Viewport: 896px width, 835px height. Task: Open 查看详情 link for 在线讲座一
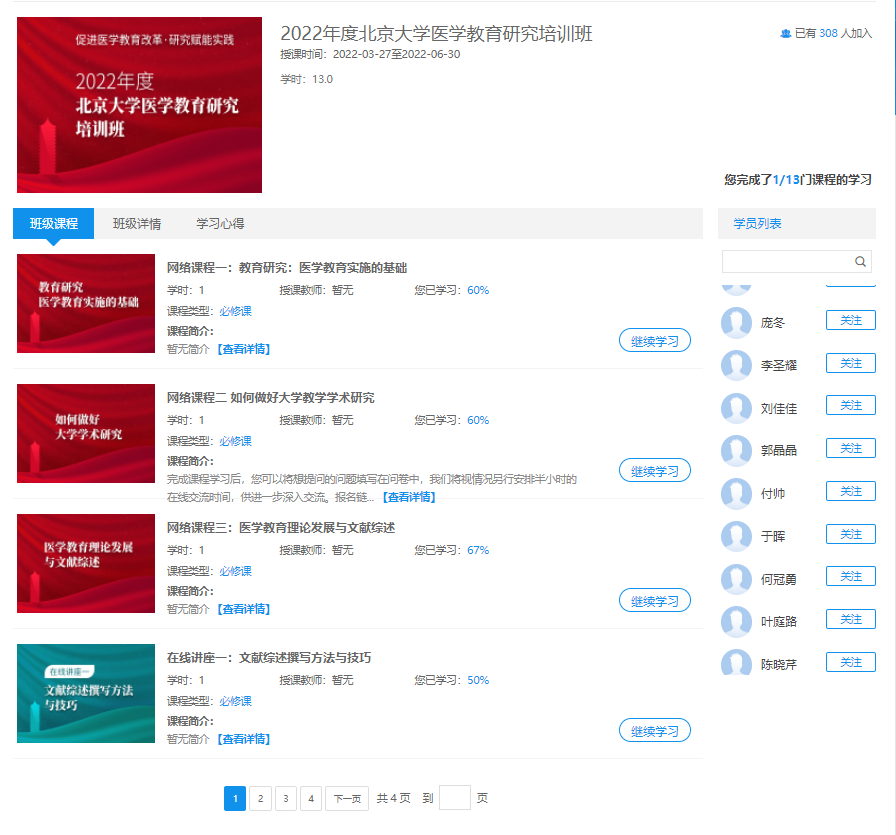[x=244, y=739]
